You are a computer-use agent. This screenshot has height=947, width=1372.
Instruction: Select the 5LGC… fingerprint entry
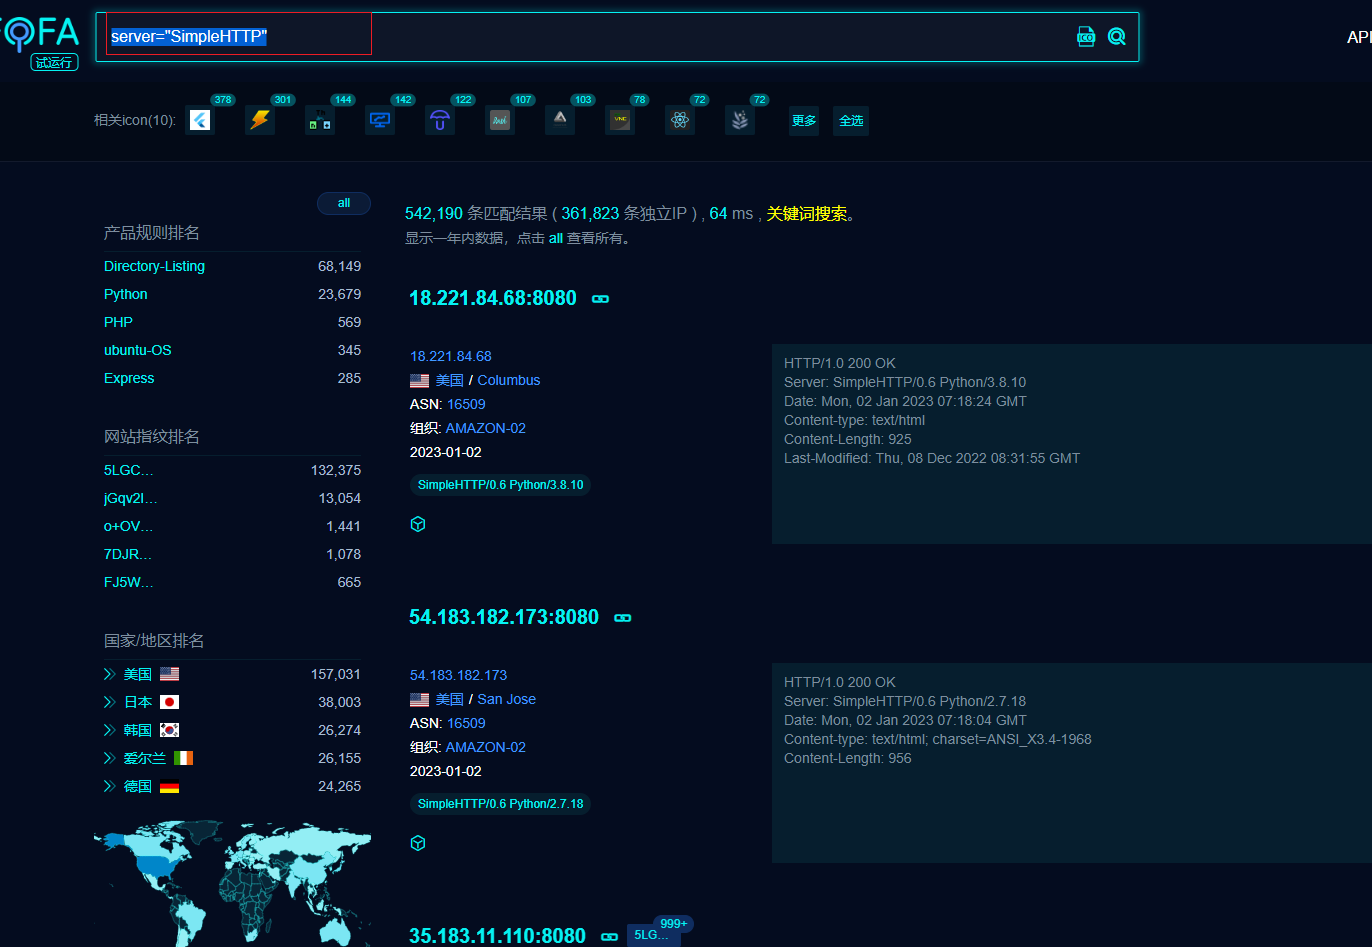pyautogui.click(x=129, y=470)
